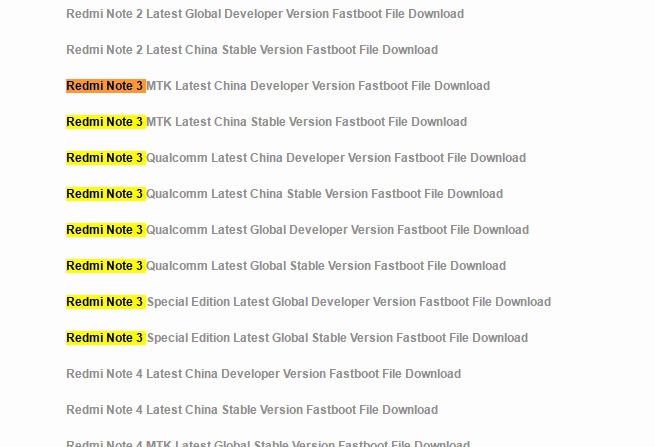Select Redmi Note 3 Qualcomm Global Developer link

297,229
